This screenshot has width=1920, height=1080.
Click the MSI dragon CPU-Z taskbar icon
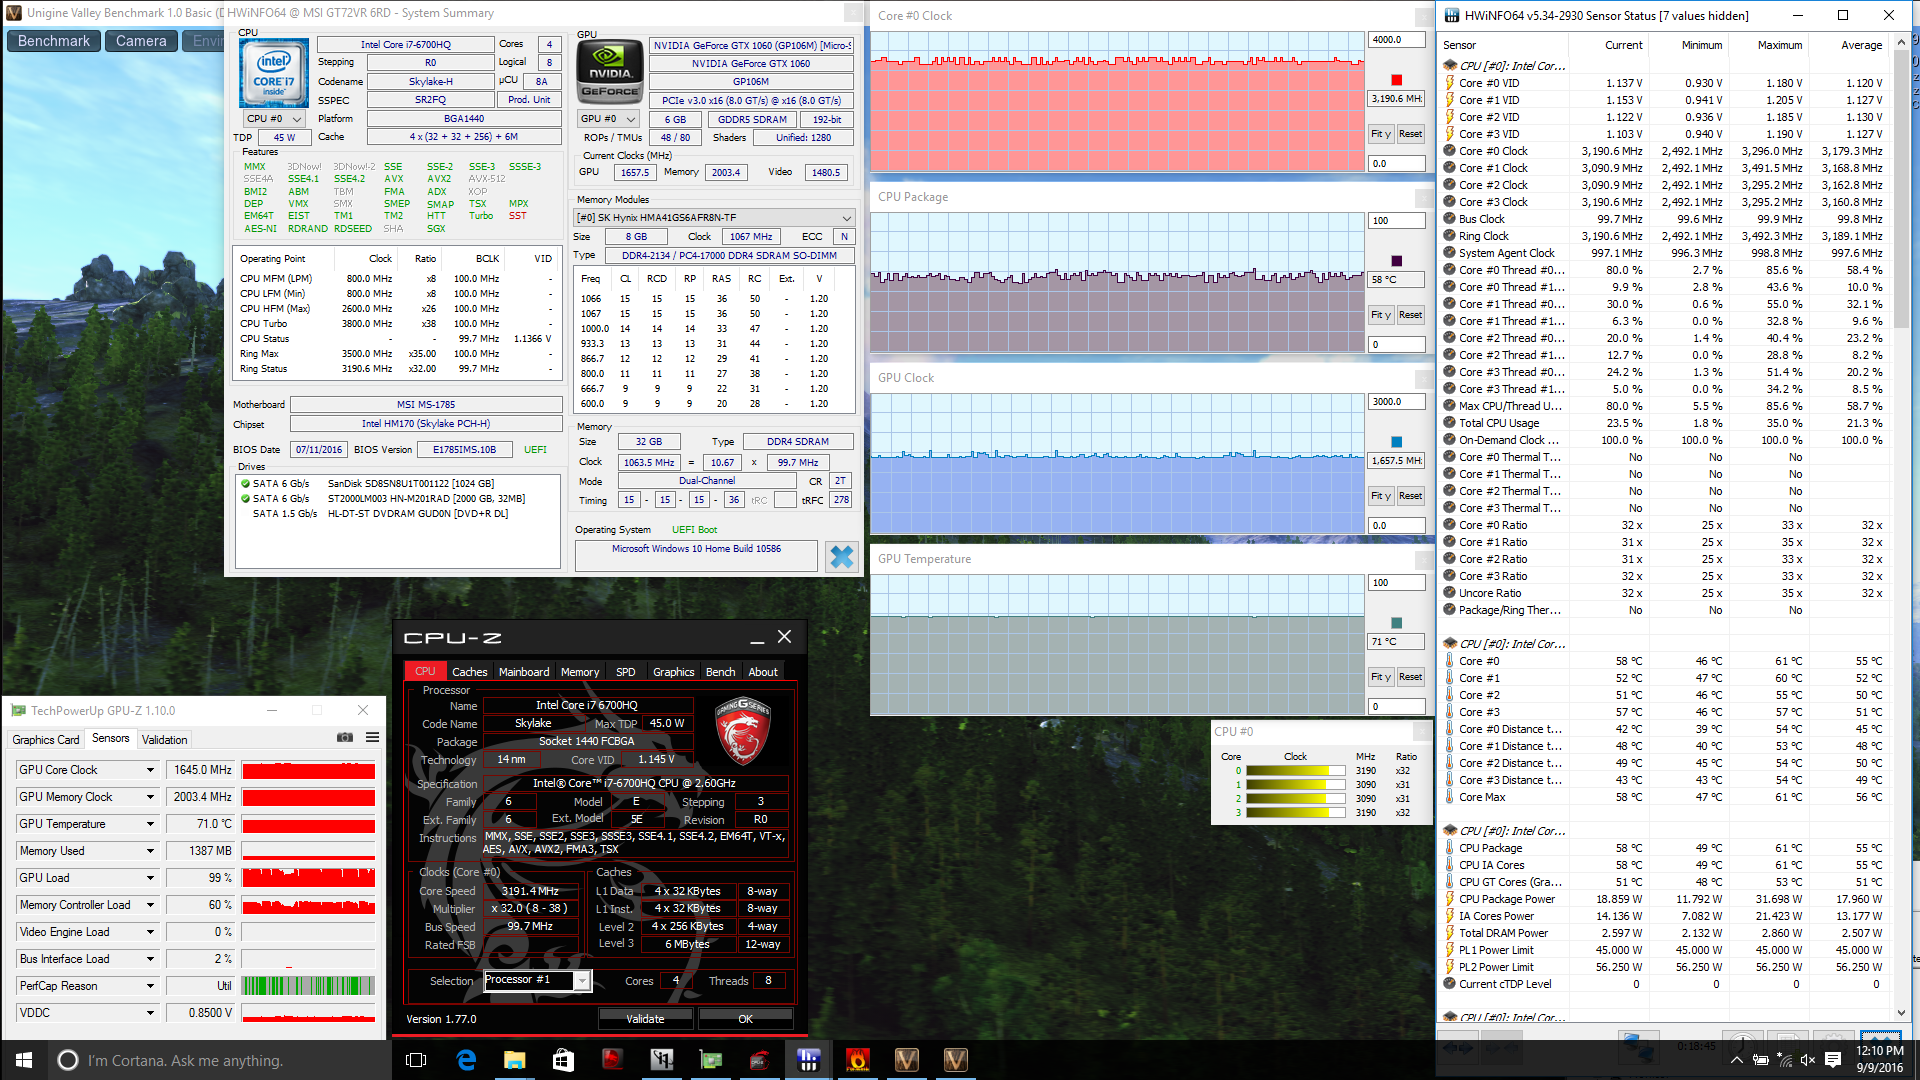pyautogui.click(x=759, y=1060)
